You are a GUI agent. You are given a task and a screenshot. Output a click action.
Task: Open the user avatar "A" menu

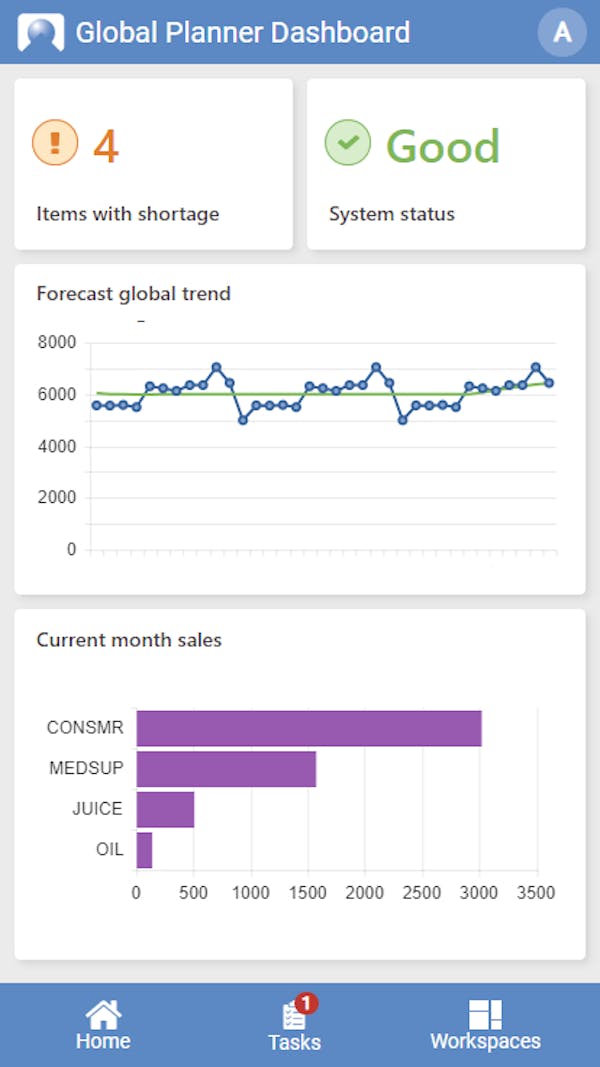click(x=562, y=32)
